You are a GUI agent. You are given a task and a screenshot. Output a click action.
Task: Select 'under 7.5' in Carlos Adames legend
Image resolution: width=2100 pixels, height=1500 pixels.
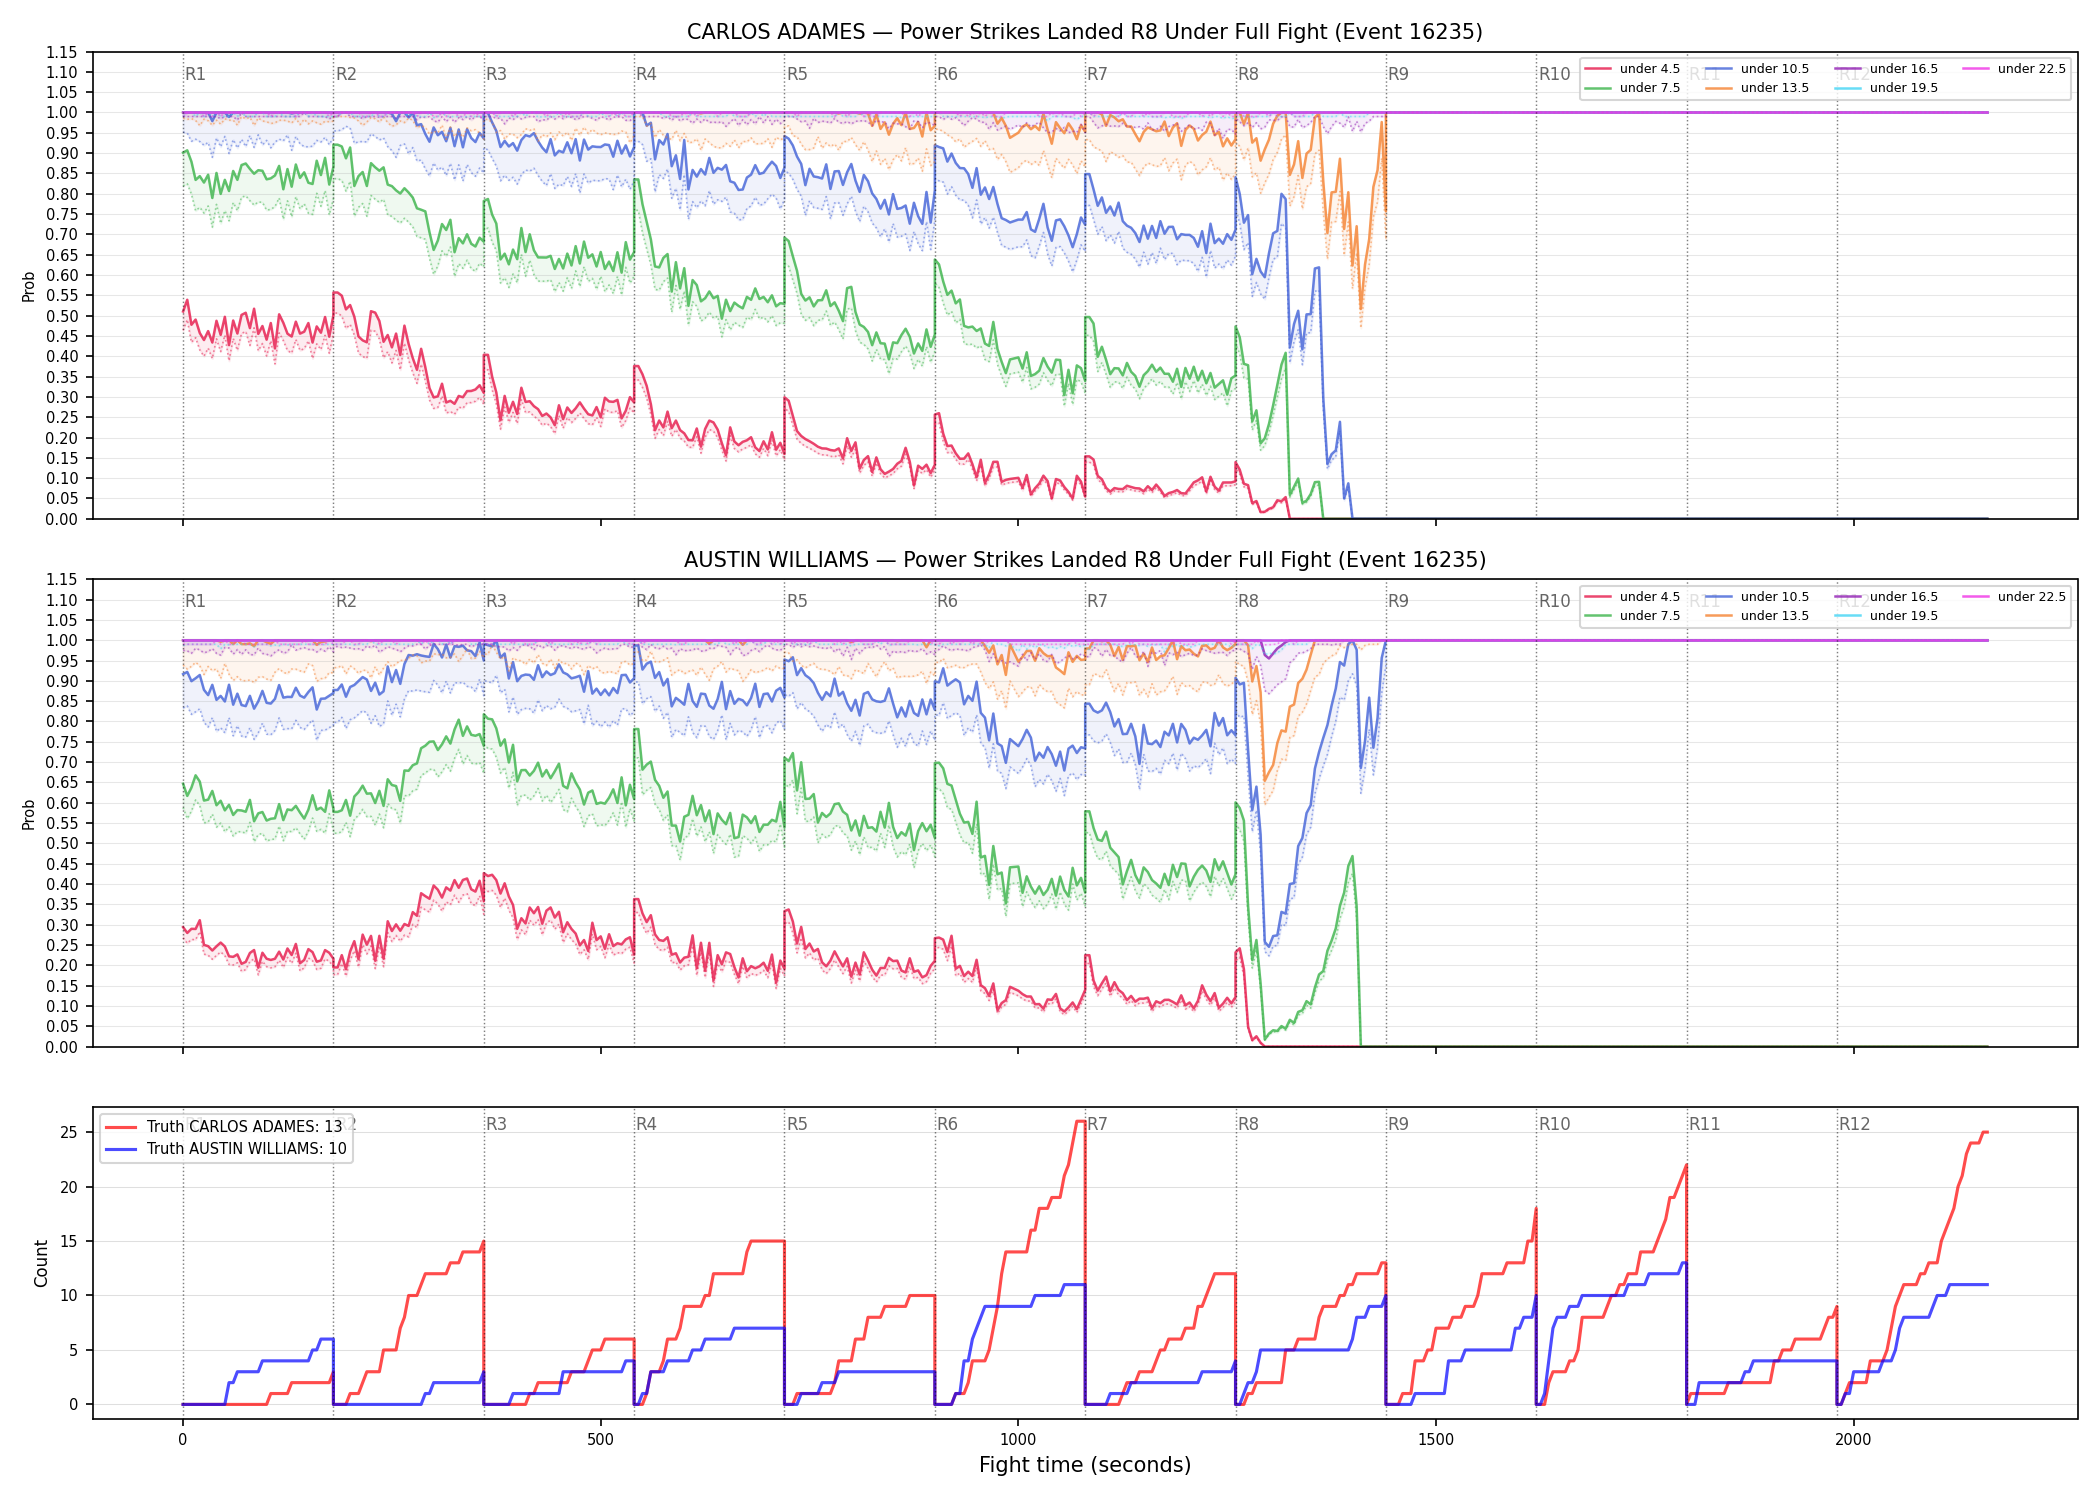1649,88
